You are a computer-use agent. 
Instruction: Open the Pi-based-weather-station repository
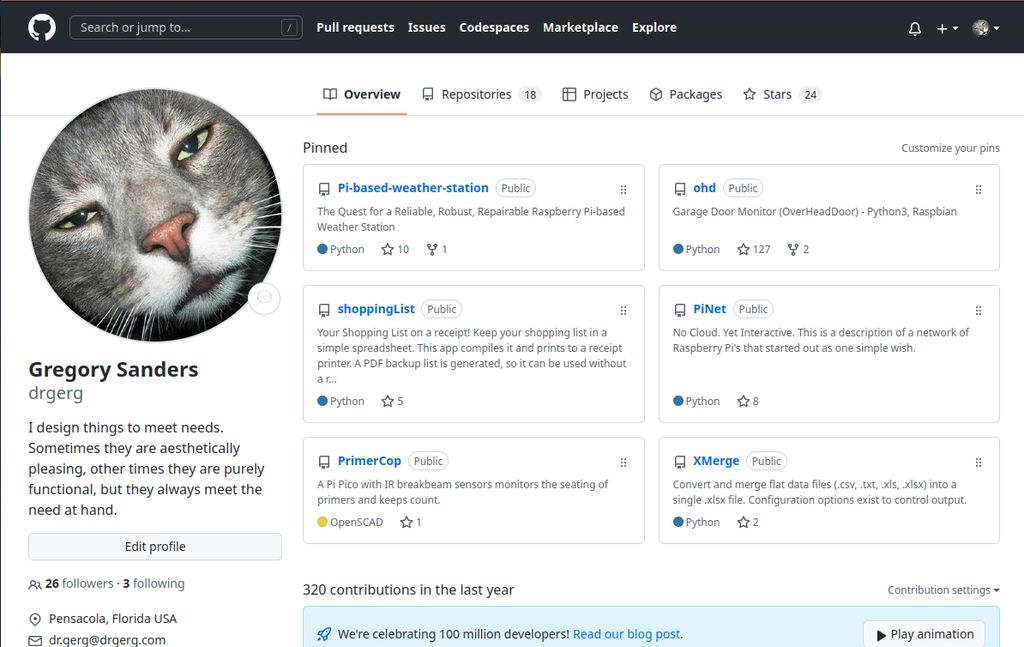coord(413,188)
